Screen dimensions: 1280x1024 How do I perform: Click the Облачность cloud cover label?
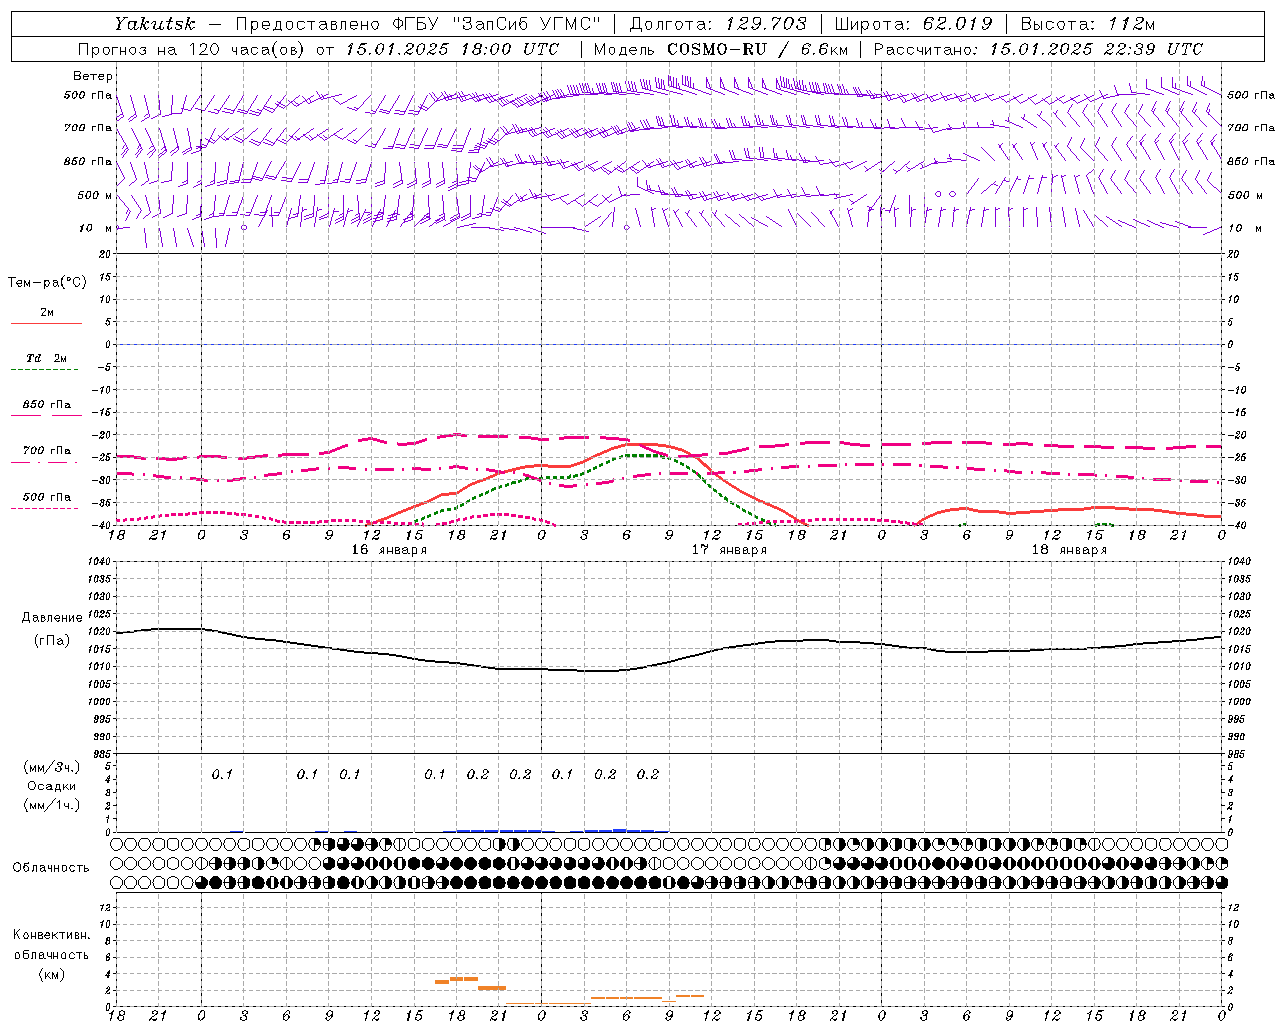pos(51,868)
